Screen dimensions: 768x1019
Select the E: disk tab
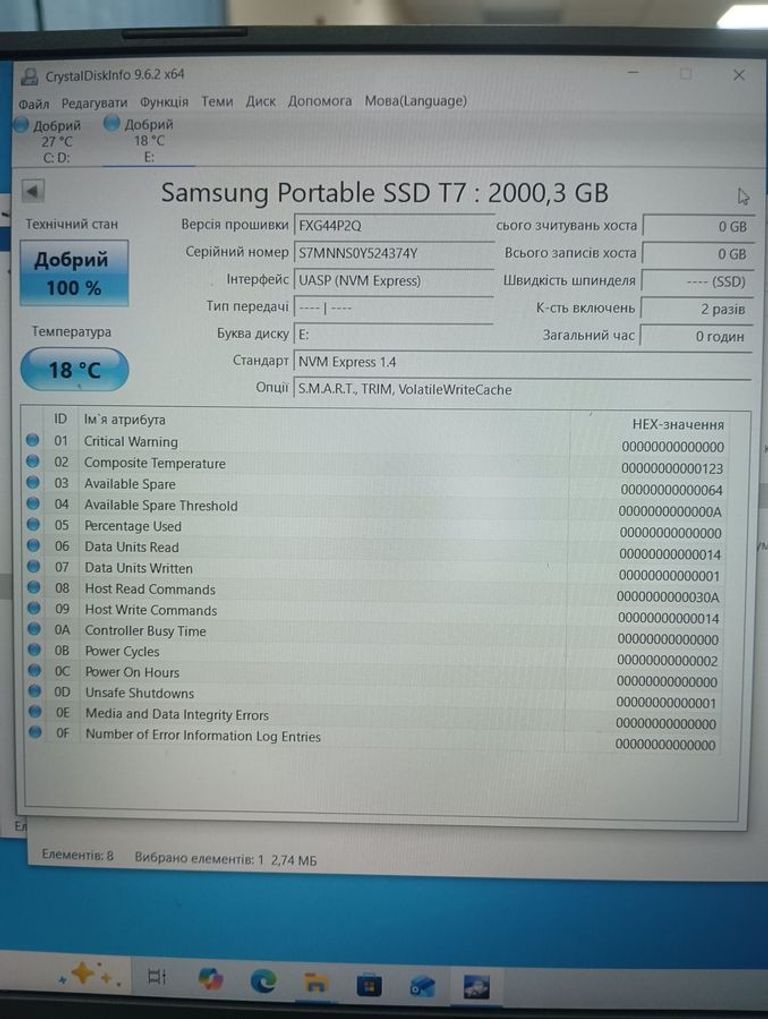(x=149, y=140)
